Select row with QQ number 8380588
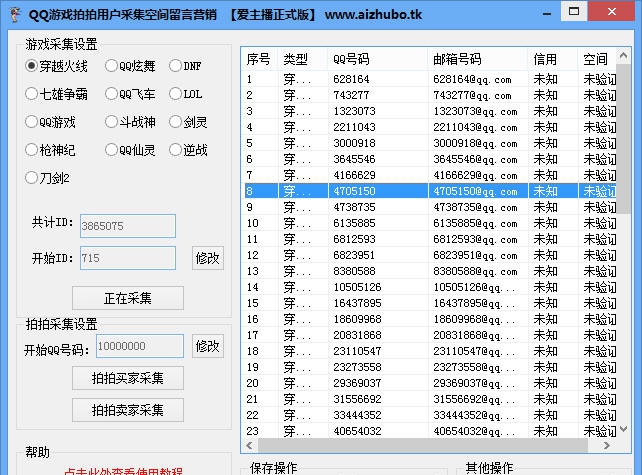The width and height of the screenshot is (642, 475). [x=429, y=271]
